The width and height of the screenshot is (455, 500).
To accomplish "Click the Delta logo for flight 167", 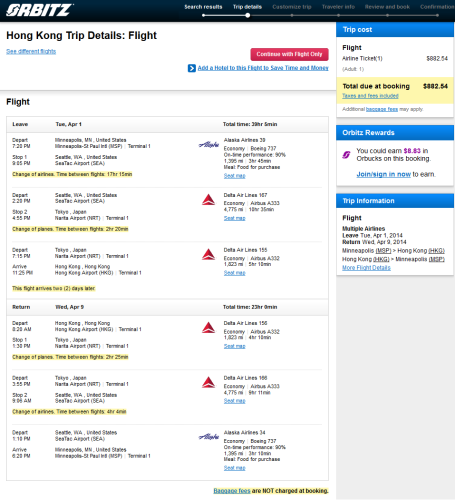I will 209,199.
